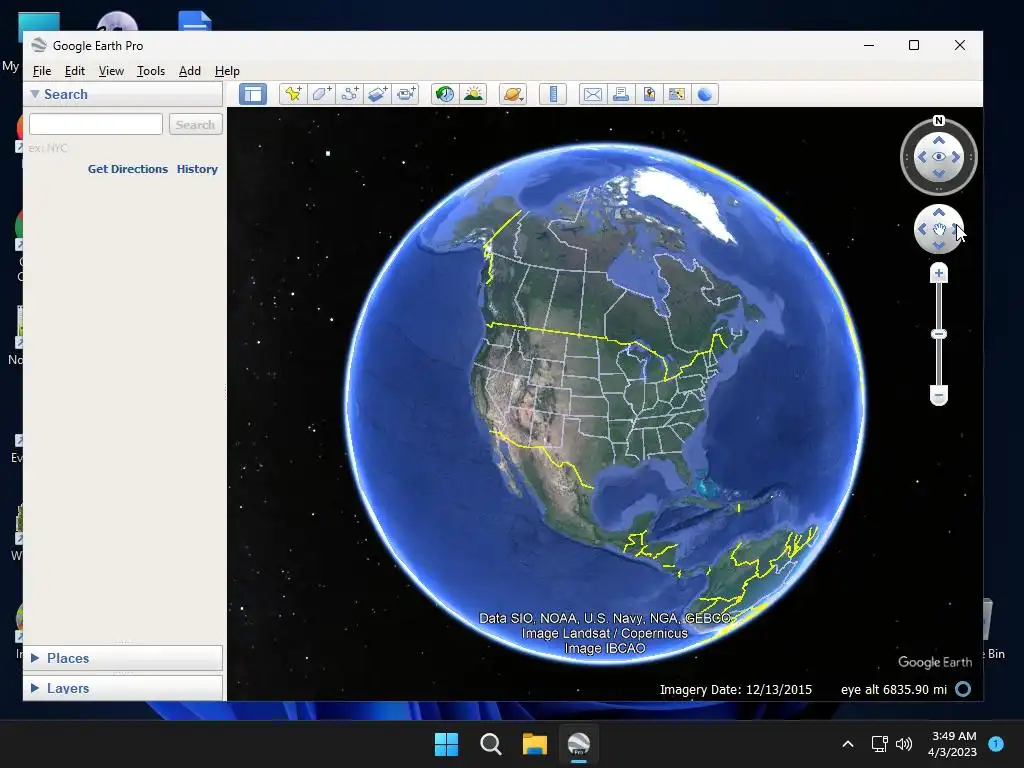The image size is (1024, 768).
Task: Open the Add menu
Action: click(x=190, y=71)
